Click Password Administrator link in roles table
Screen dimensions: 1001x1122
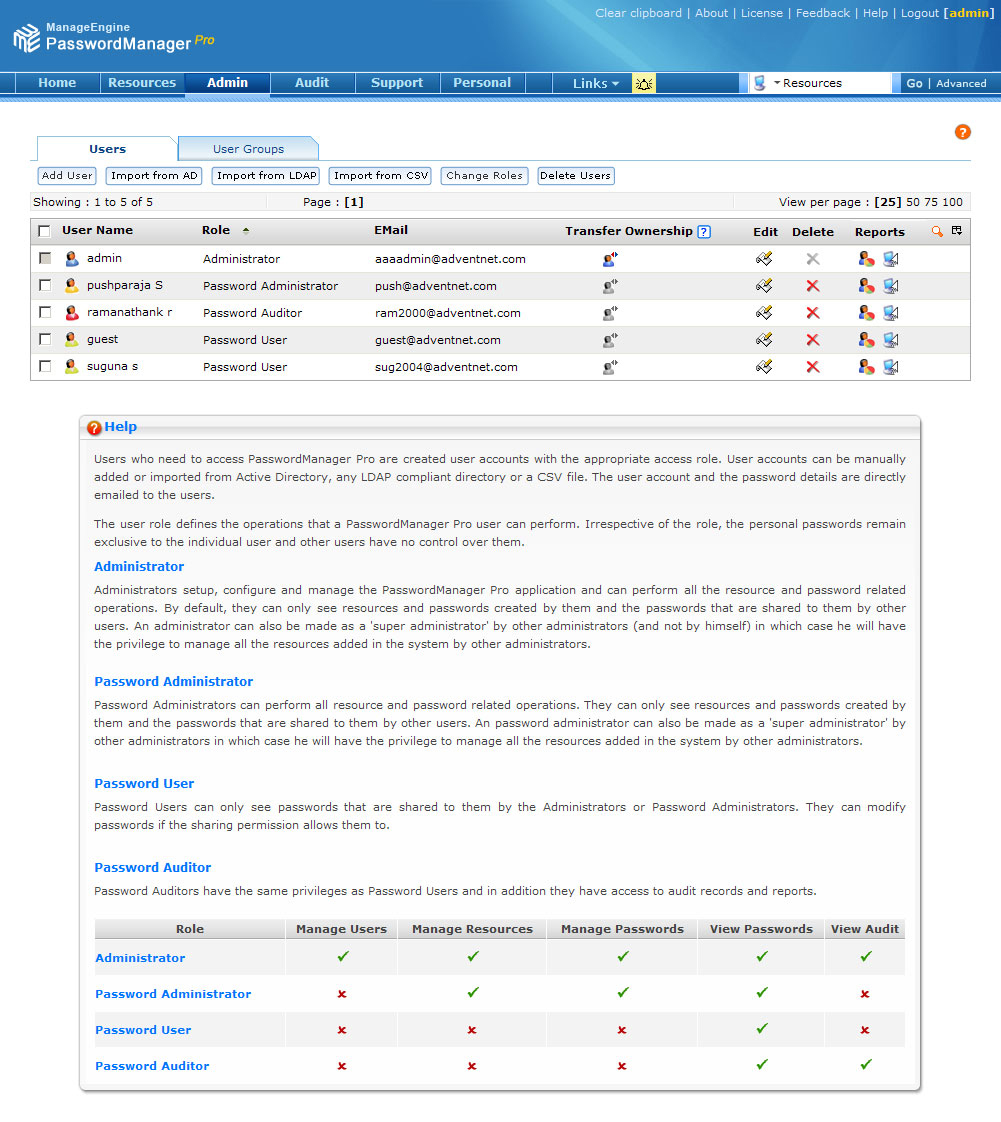pyautogui.click(x=173, y=994)
